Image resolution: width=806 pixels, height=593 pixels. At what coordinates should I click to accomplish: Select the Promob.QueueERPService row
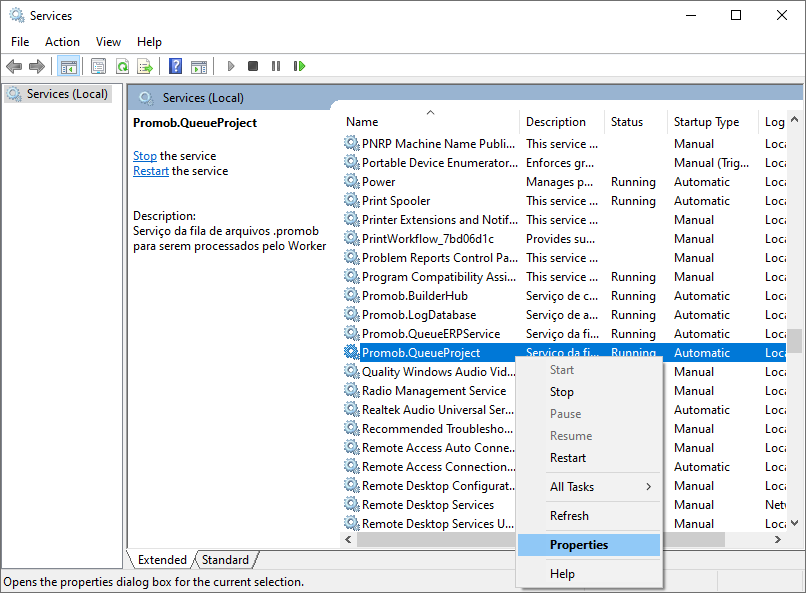[564, 333]
